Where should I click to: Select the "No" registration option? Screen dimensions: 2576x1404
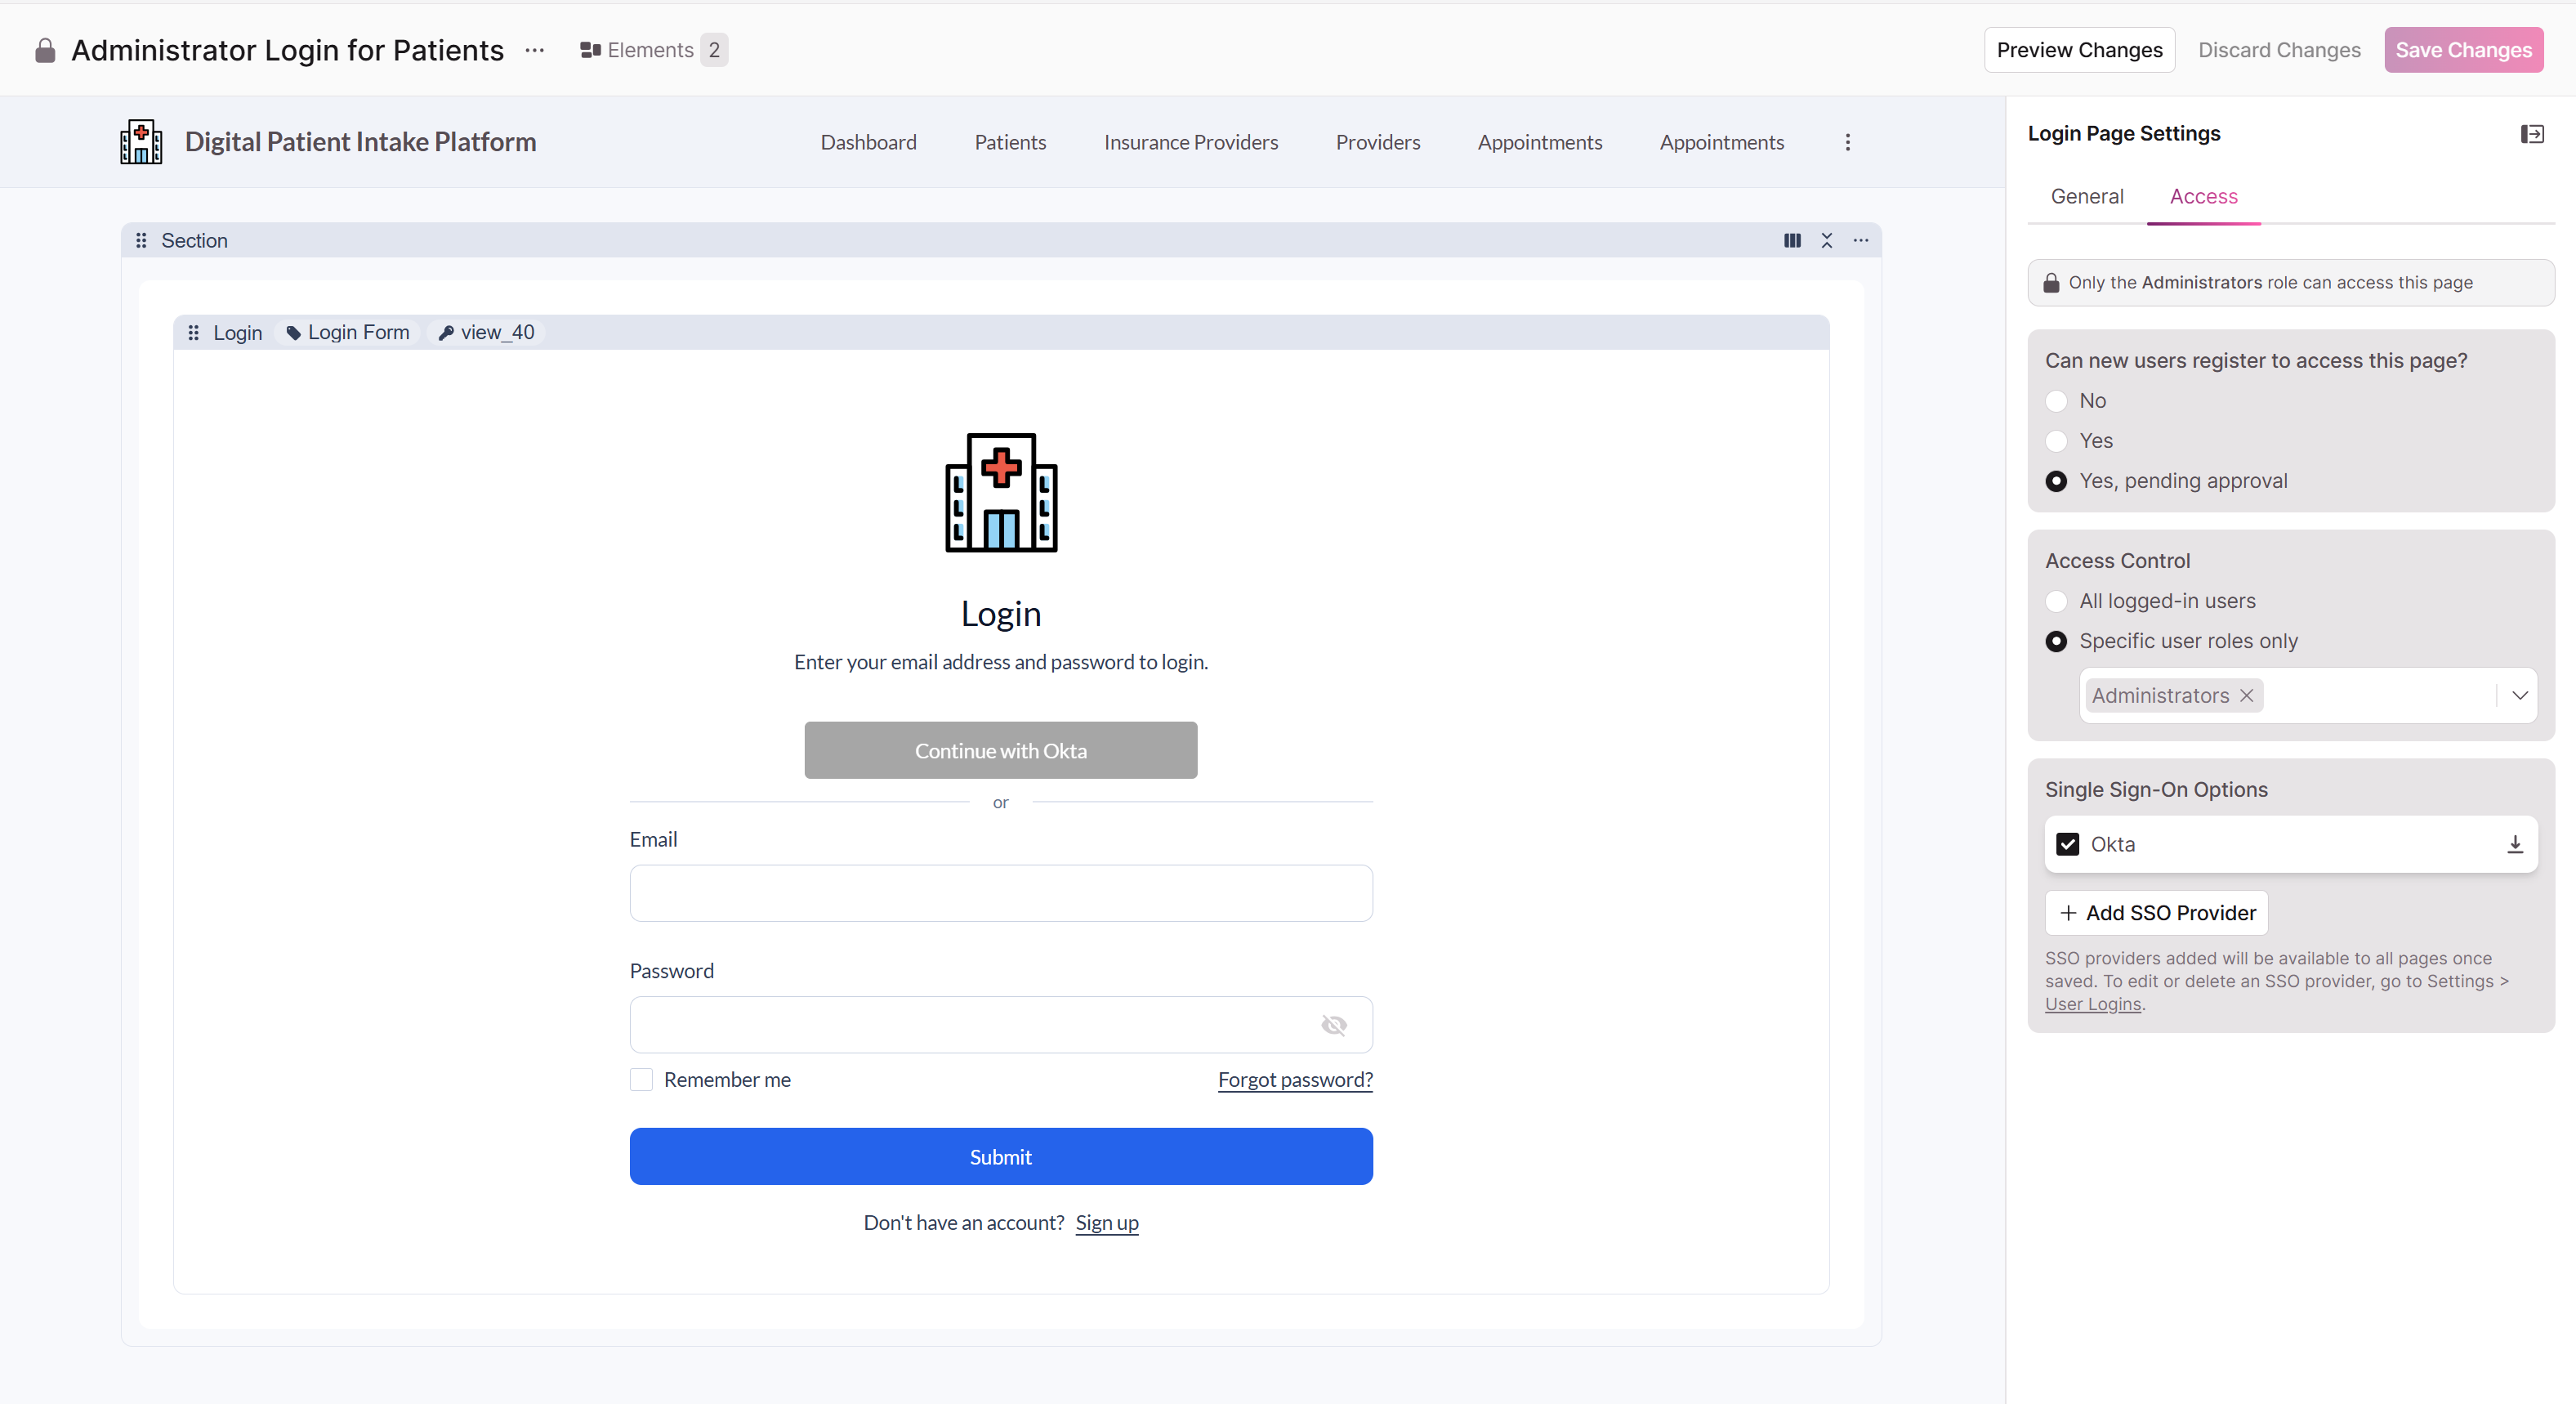point(2056,401)
